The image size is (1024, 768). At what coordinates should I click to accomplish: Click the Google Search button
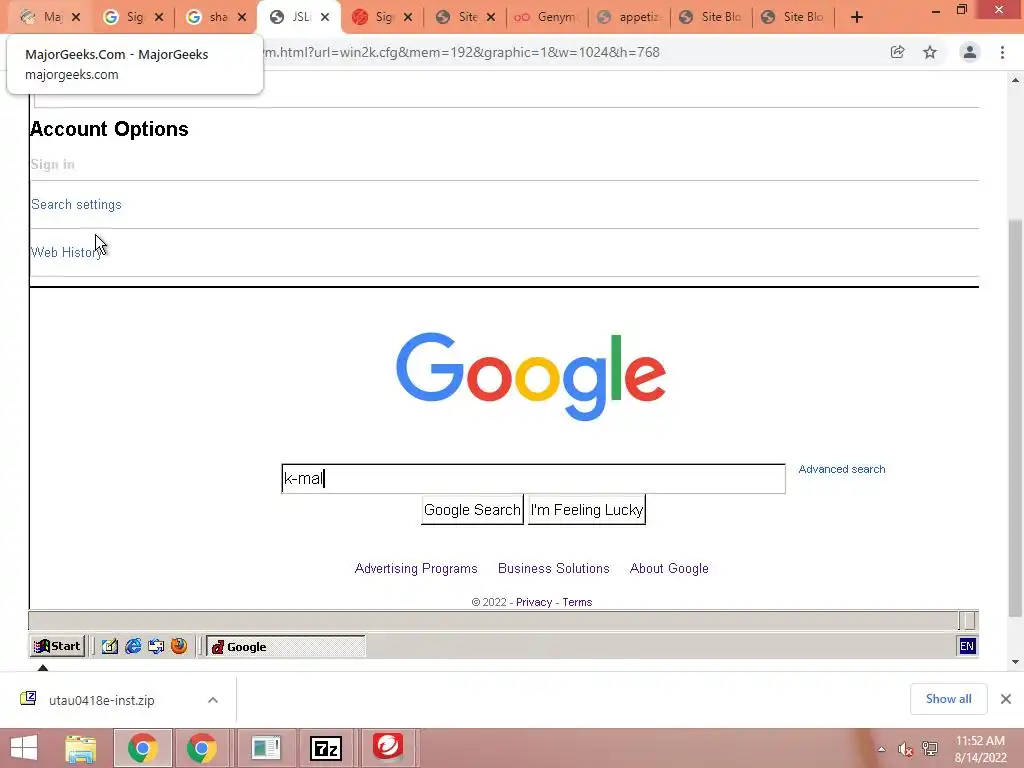point(472,510)
